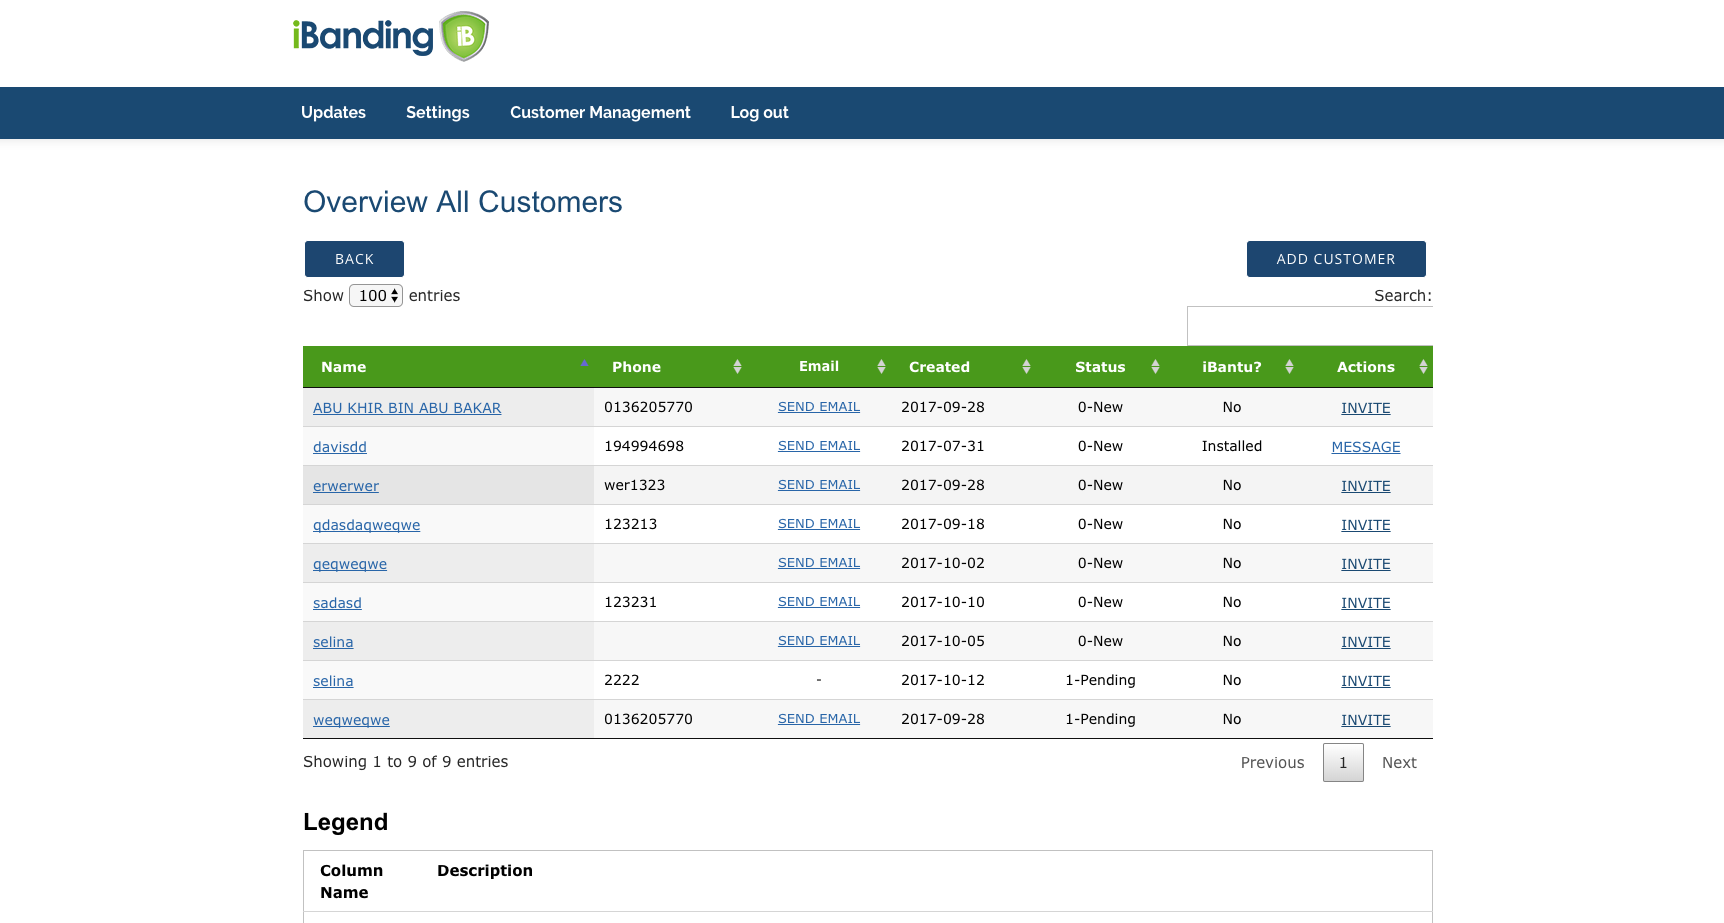Viewport: 1724px width, 923px height.
Task: Click the iBanding logo
Action: [391, 37]
